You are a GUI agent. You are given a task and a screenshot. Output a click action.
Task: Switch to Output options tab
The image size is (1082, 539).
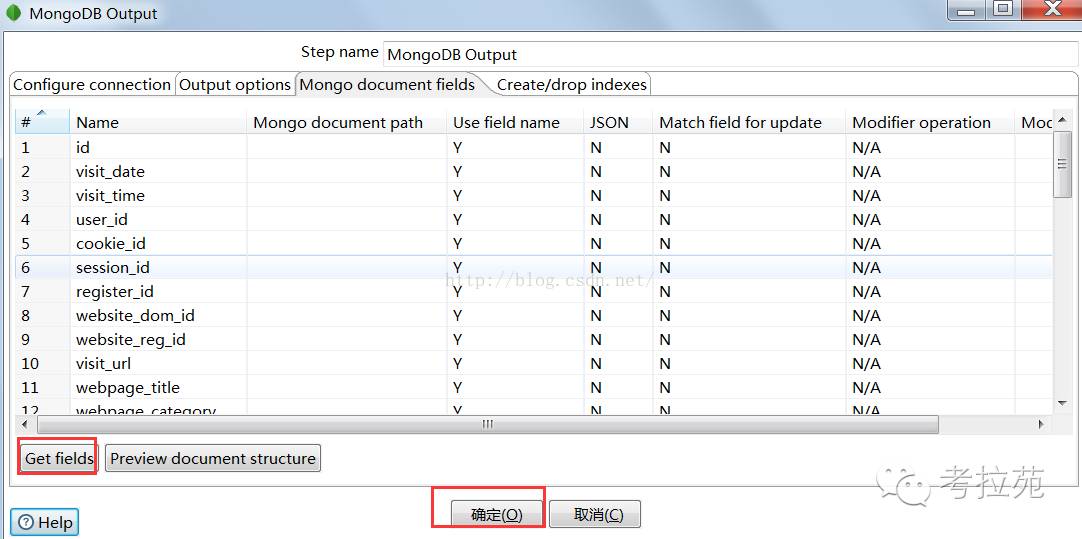(x=235, y=85)
